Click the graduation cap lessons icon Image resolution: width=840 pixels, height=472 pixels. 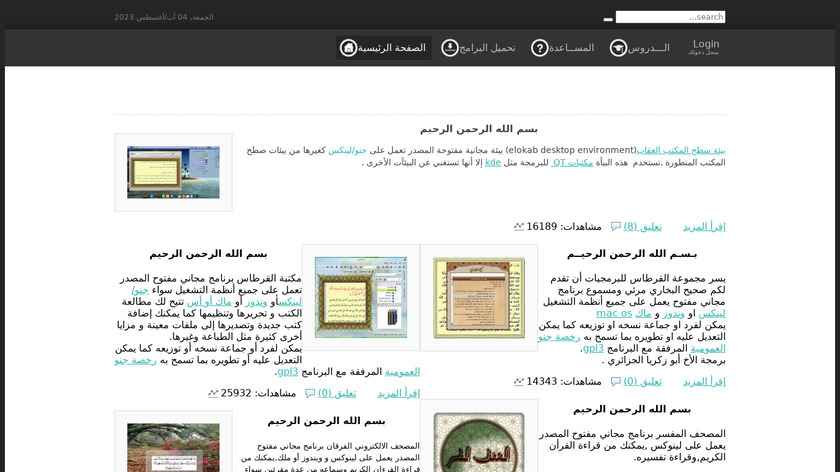pos(618,48)
